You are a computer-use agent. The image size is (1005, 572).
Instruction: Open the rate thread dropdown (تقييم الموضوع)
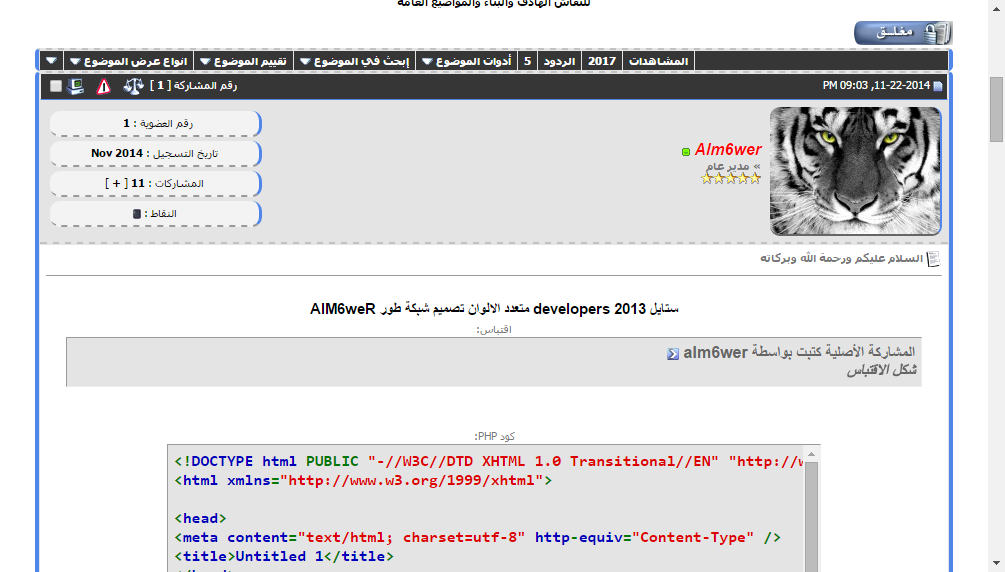[x=243, y=61]
